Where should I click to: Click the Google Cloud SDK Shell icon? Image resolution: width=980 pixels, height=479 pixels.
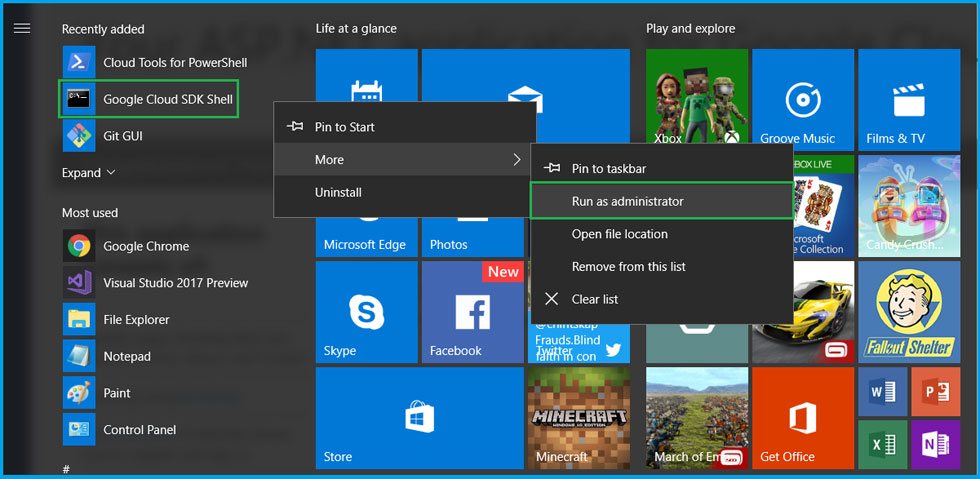(79, 99)
